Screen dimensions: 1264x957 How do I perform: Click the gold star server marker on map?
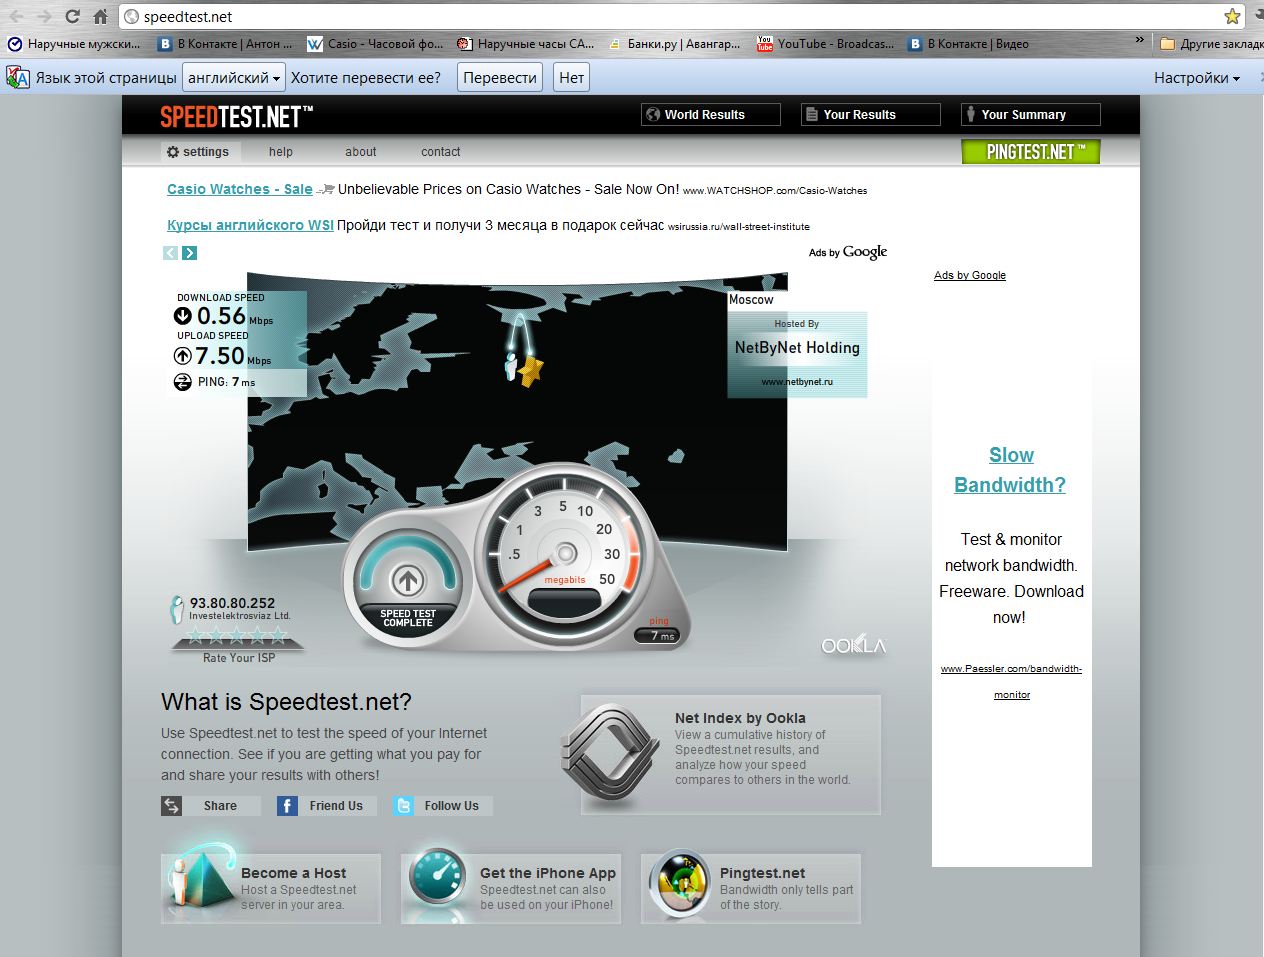[530, 370]
